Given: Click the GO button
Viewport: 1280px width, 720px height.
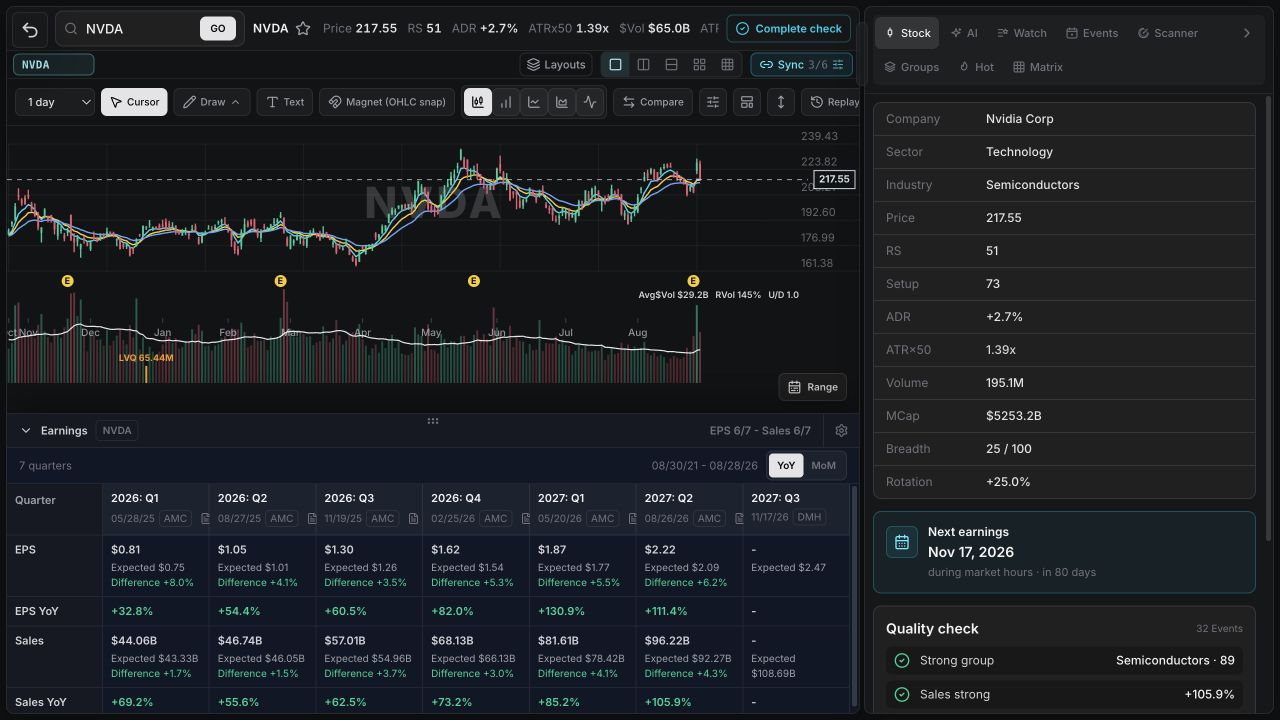Looking at the screenshot, I should tap(218, 29).
